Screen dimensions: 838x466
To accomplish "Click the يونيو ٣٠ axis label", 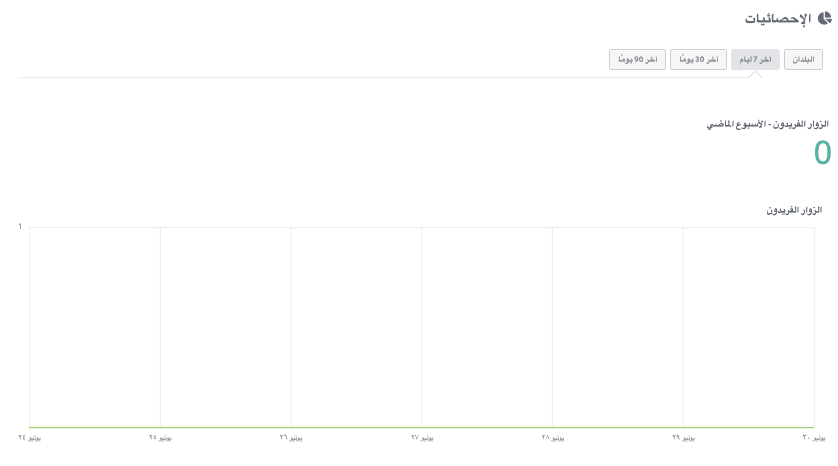I will click(814, 438).
